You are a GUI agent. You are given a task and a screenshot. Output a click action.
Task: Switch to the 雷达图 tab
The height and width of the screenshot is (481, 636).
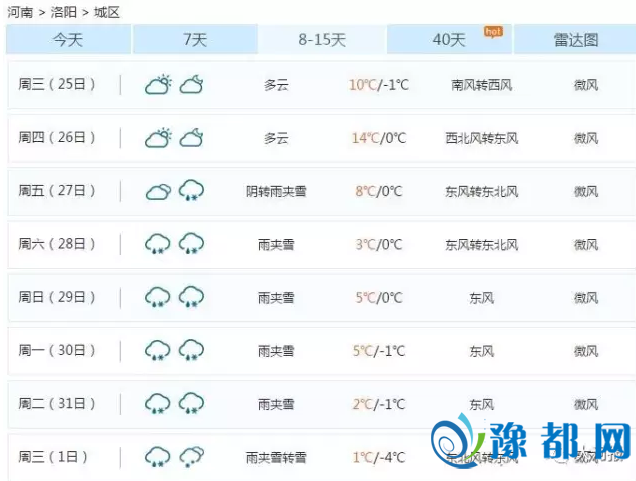[x=575, y=40]
